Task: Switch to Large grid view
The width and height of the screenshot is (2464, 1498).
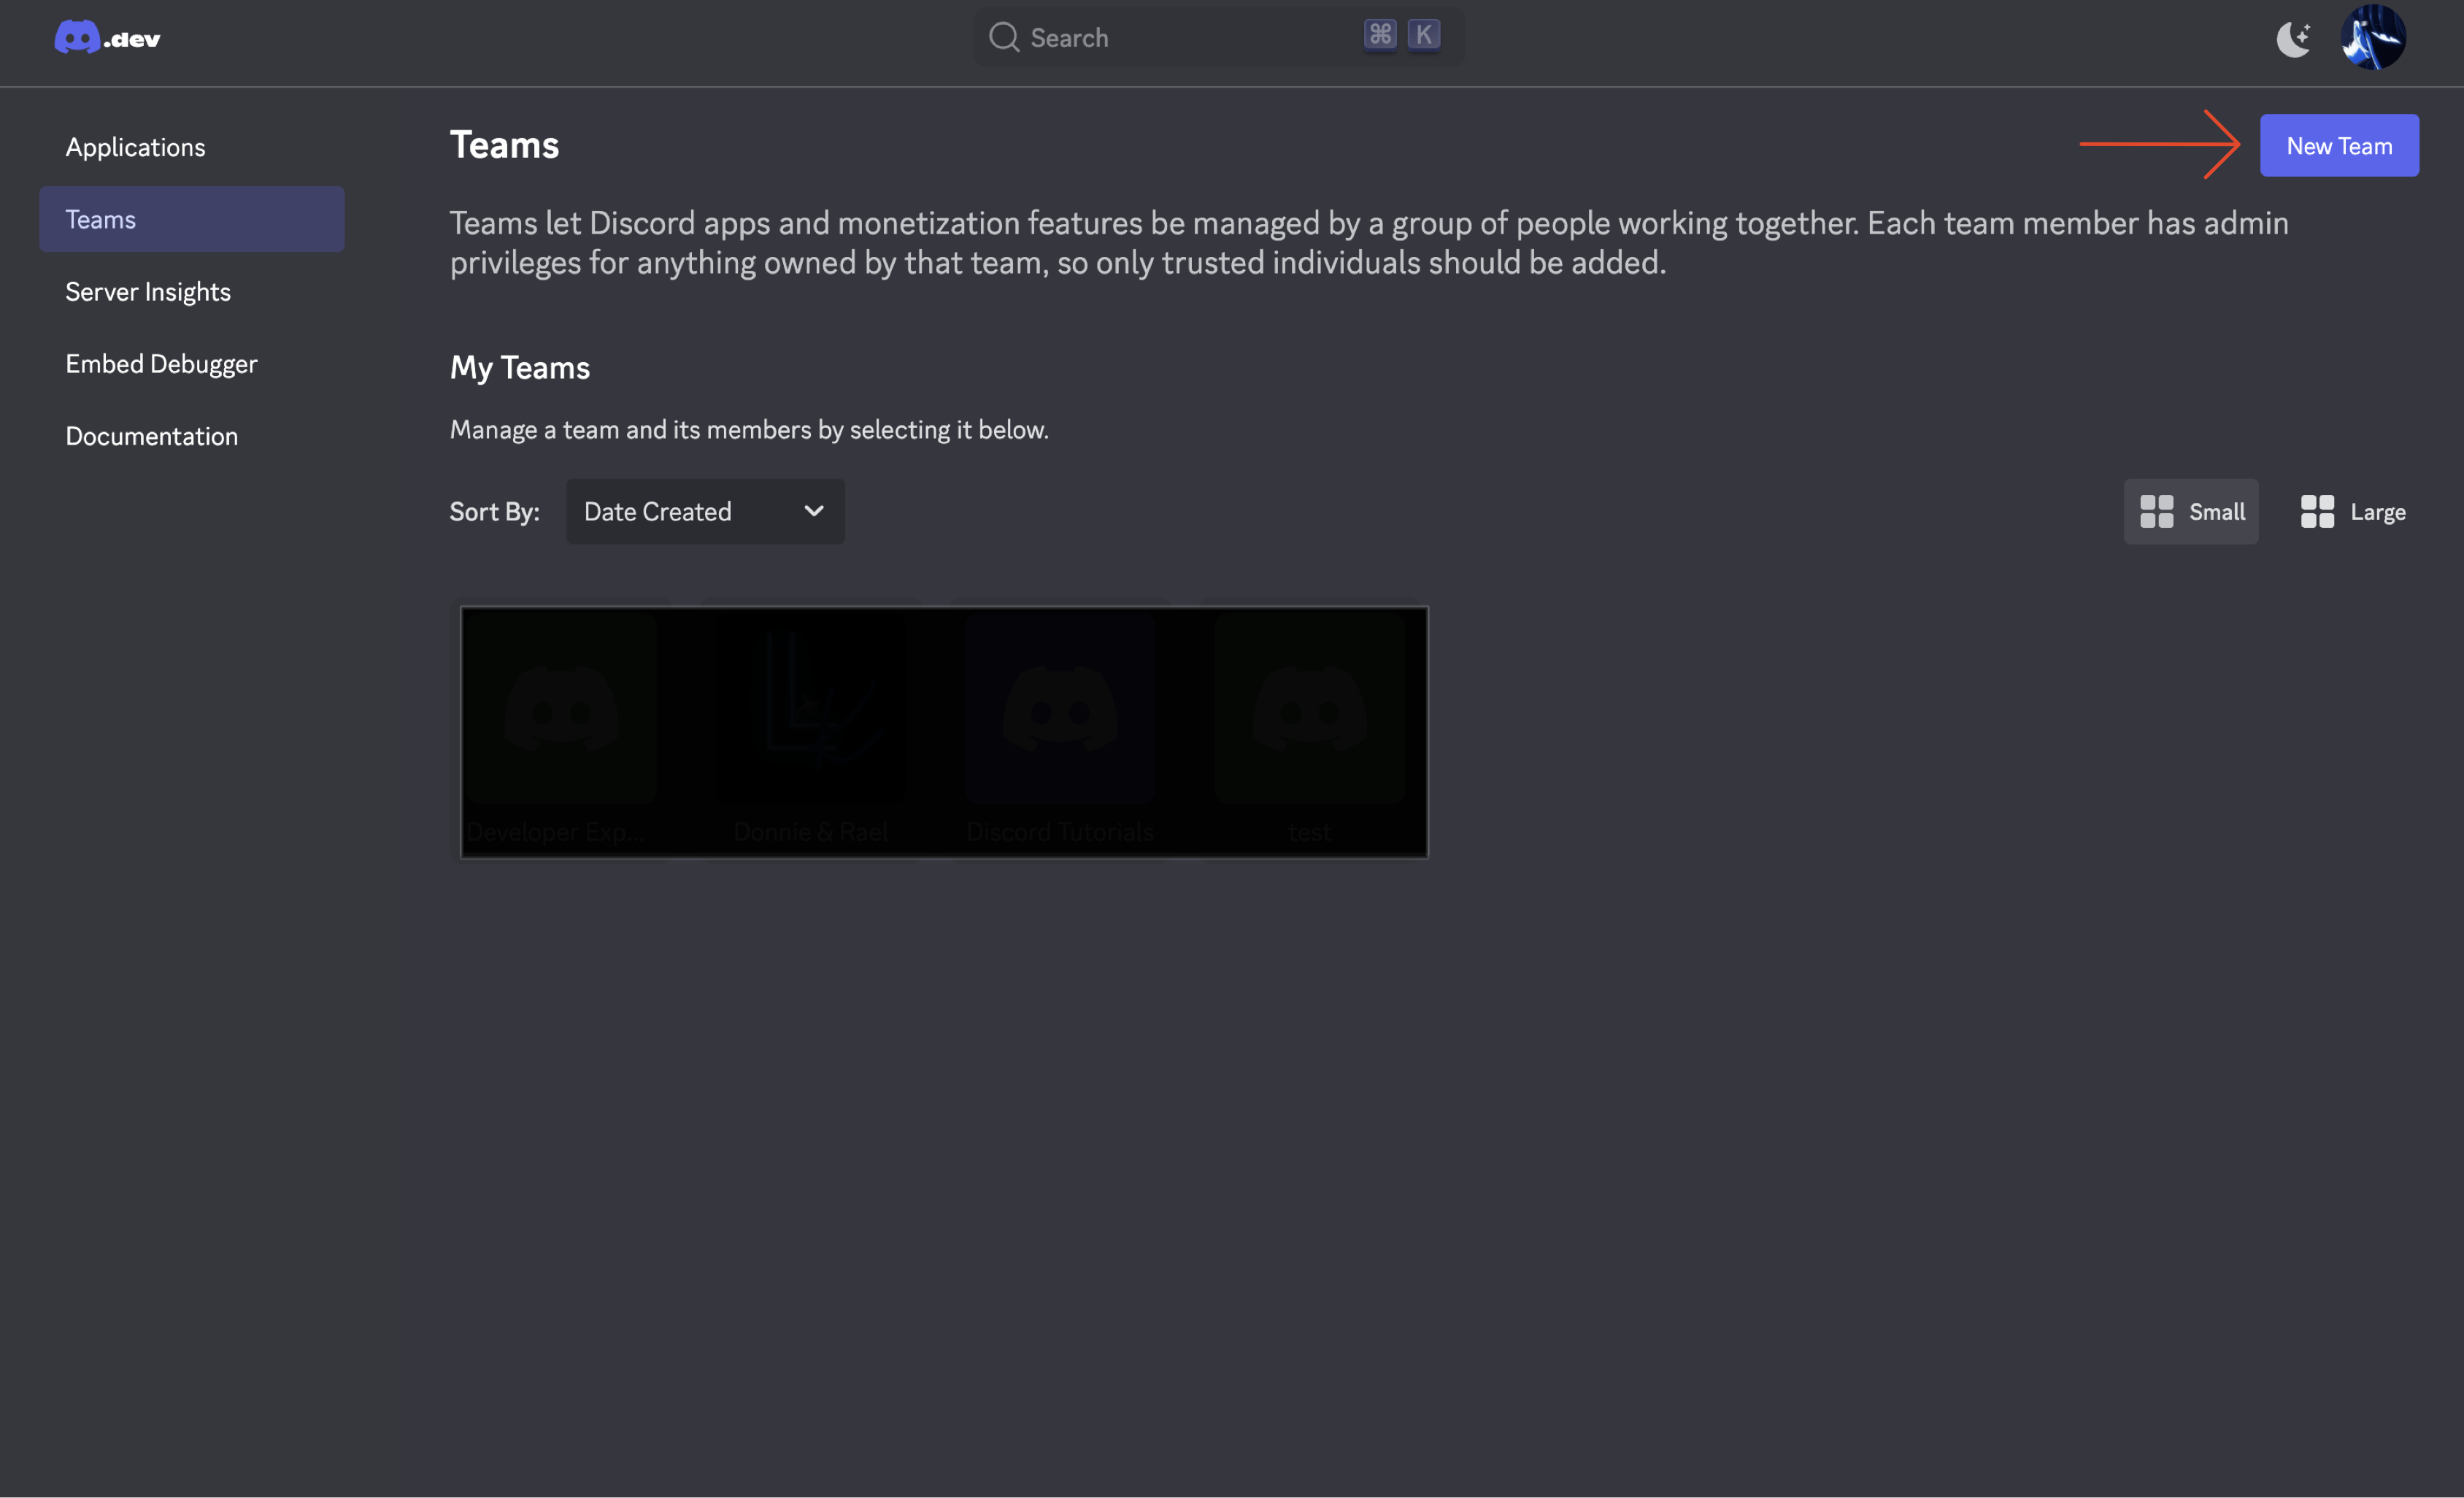Action: (2352, 512)
